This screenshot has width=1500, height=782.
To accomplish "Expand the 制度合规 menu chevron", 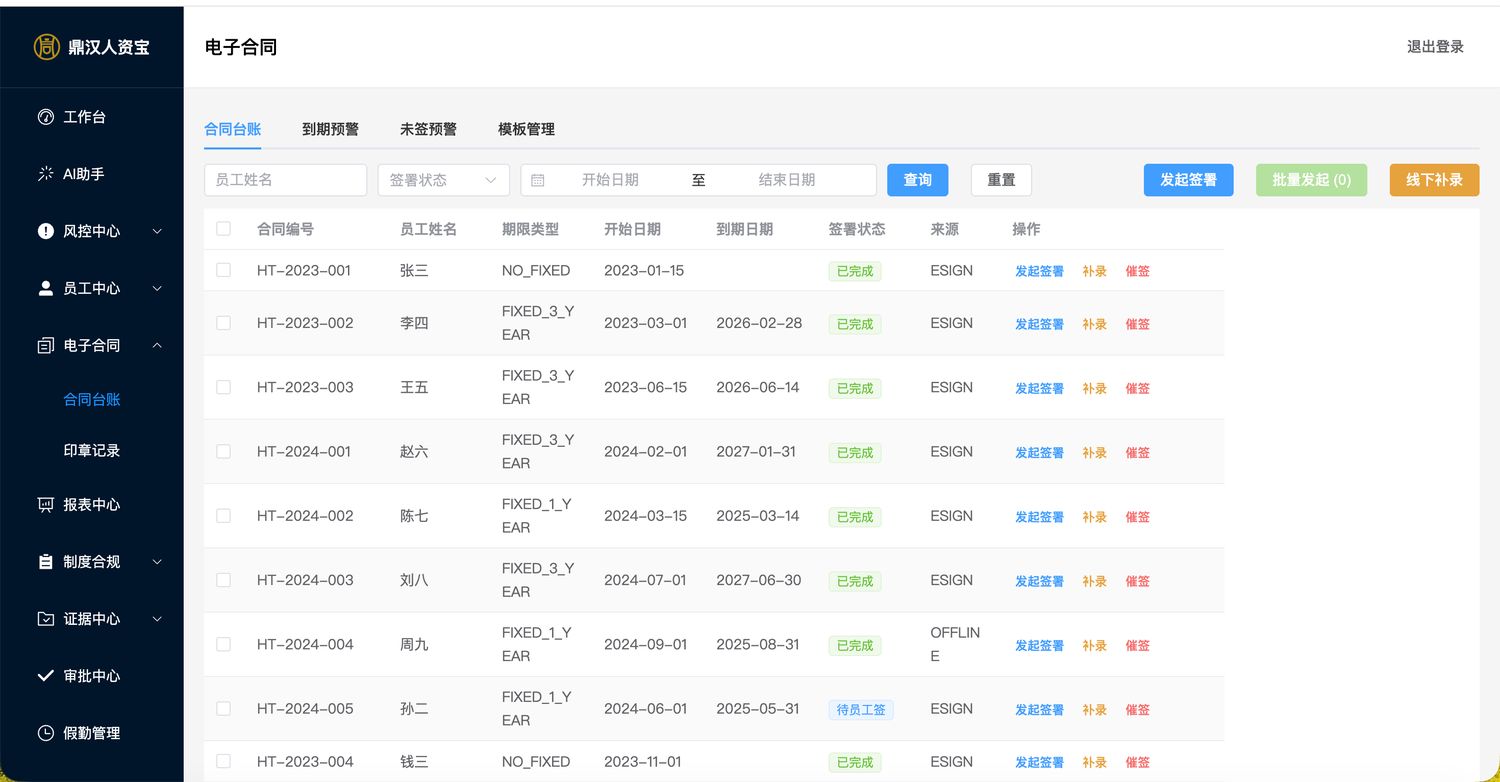I will click(x=157, y=562).
